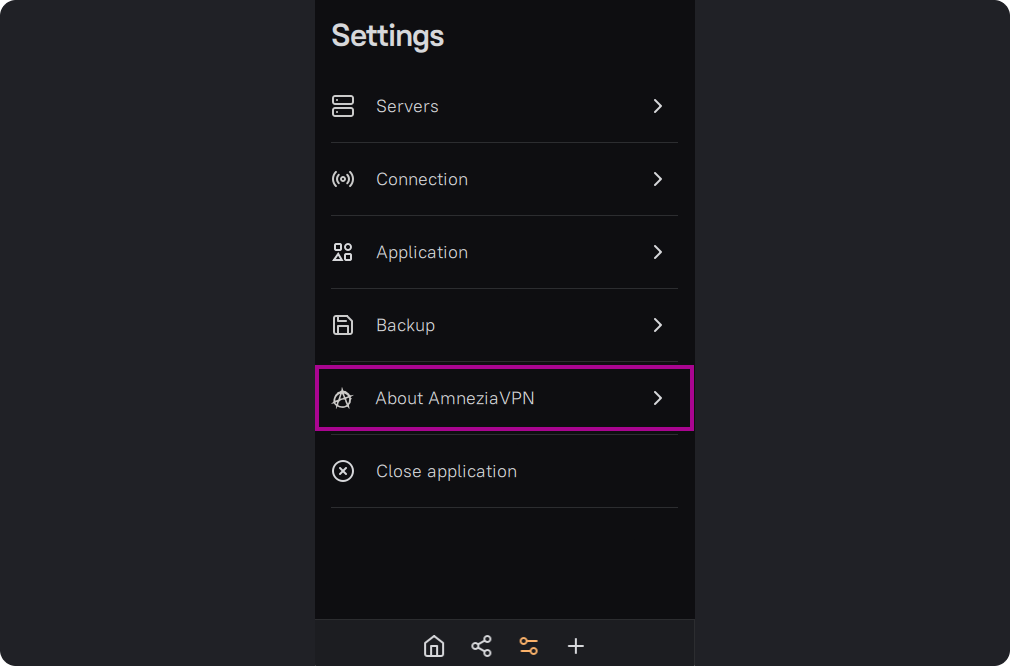Click the Application shapes icon
1010x666 pixels.
(x=343, y=252)
